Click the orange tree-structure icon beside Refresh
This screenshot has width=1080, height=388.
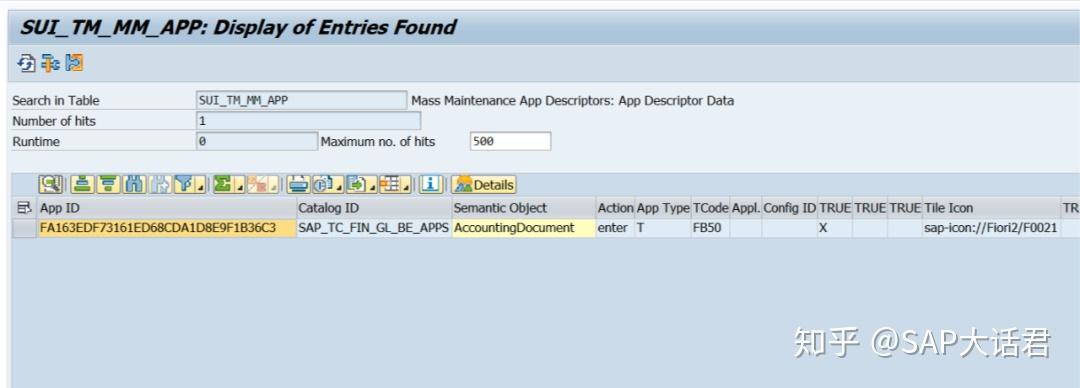coord(50,63)
